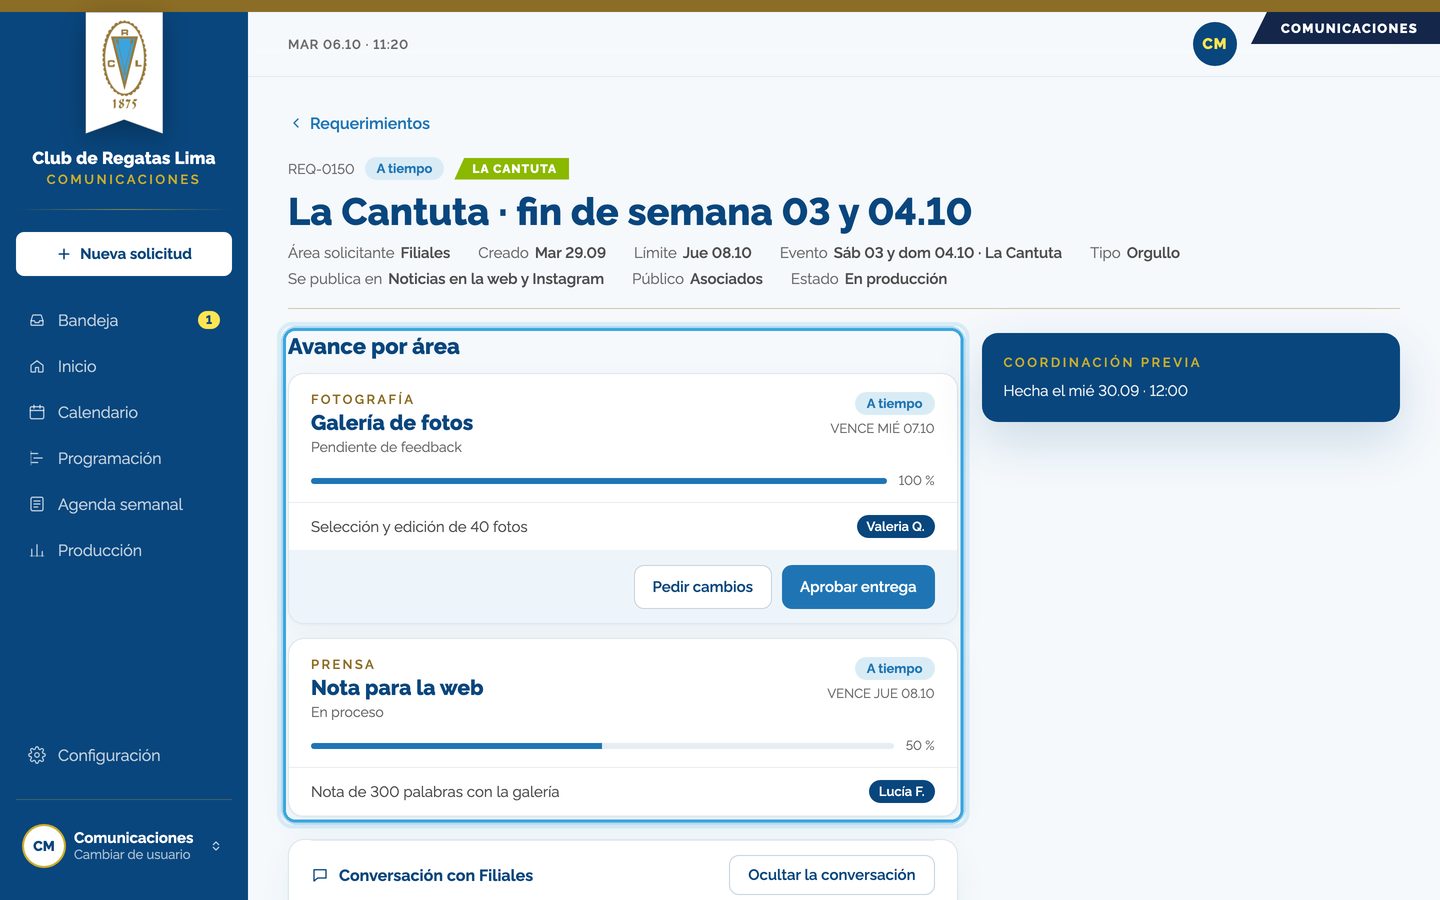Image resolution: width=1440 pixels, height=900 pixels.
Task: Click the Configuración gear icon
Action: (x=37, y=755)
